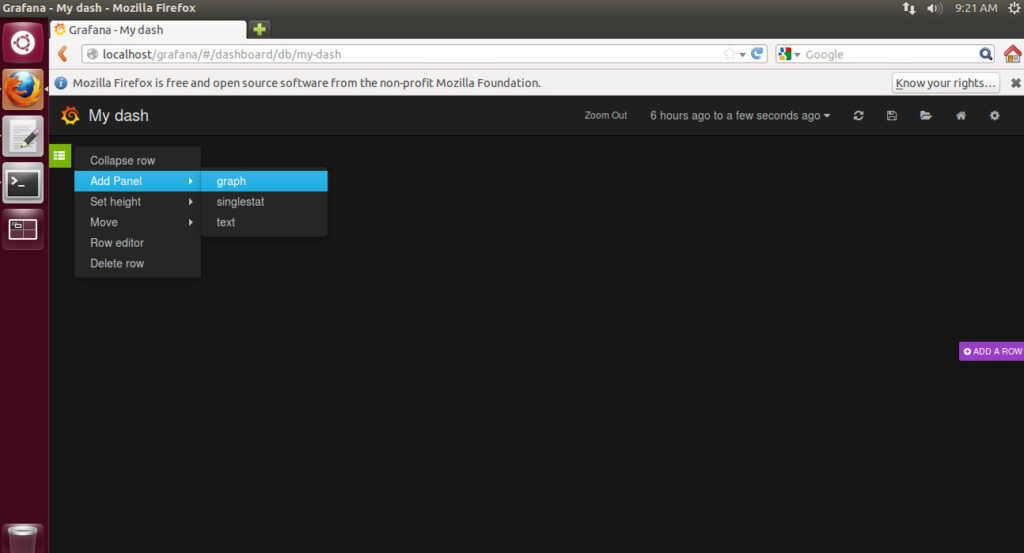Click the site identity globe icon

point(92,54)
